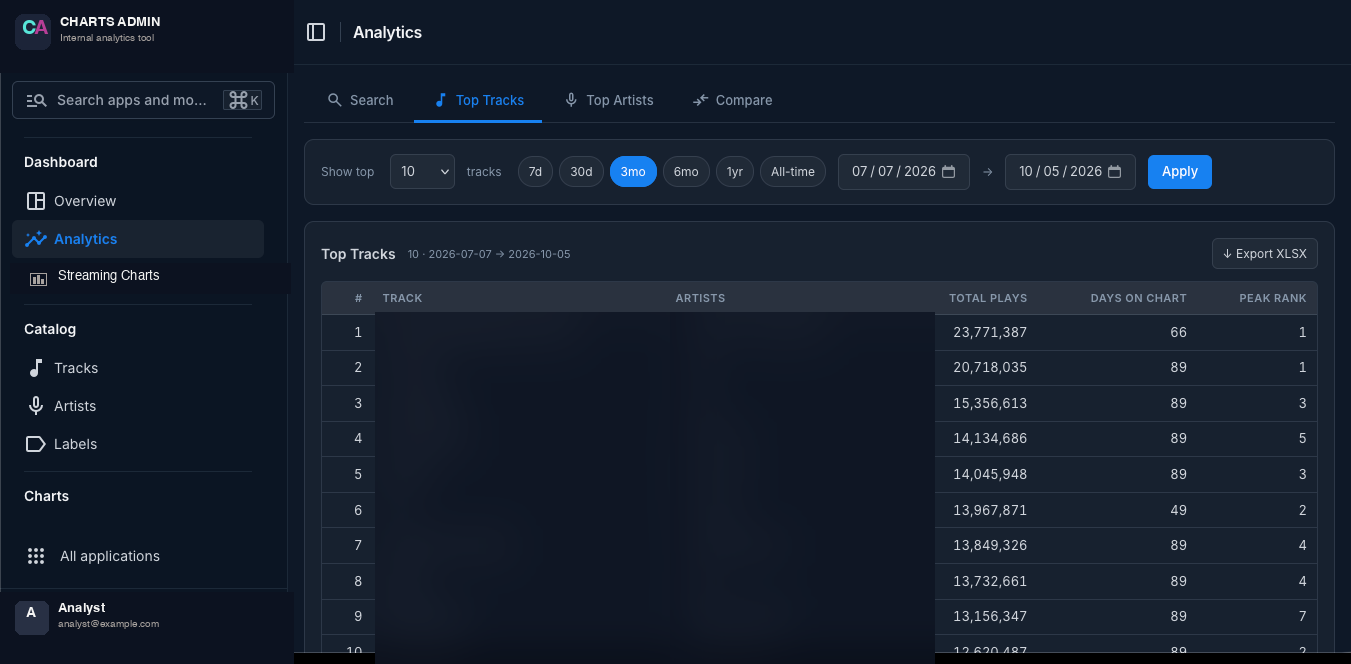Viewport: 1351px width, 664px height.
Task: Click the Top Tracks table title
Action: (x=358, y=254)
